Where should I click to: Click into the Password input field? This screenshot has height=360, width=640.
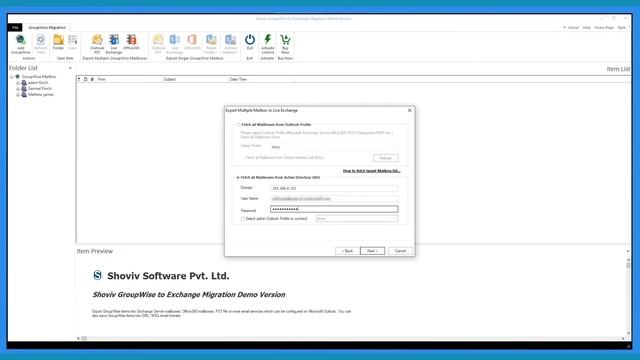coord(334,209)
